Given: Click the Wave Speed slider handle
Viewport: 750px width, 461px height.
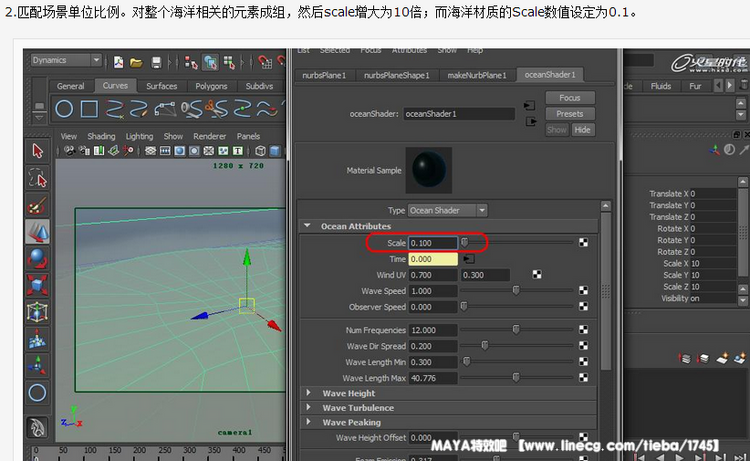Looking at the screenshot, I should pyautogui.click(x=516, y=290).
